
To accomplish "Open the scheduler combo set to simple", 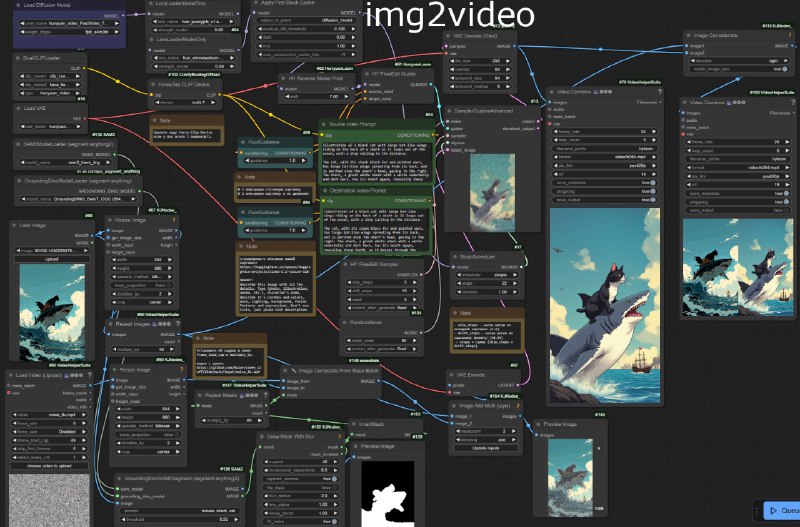I will (486, 275).
